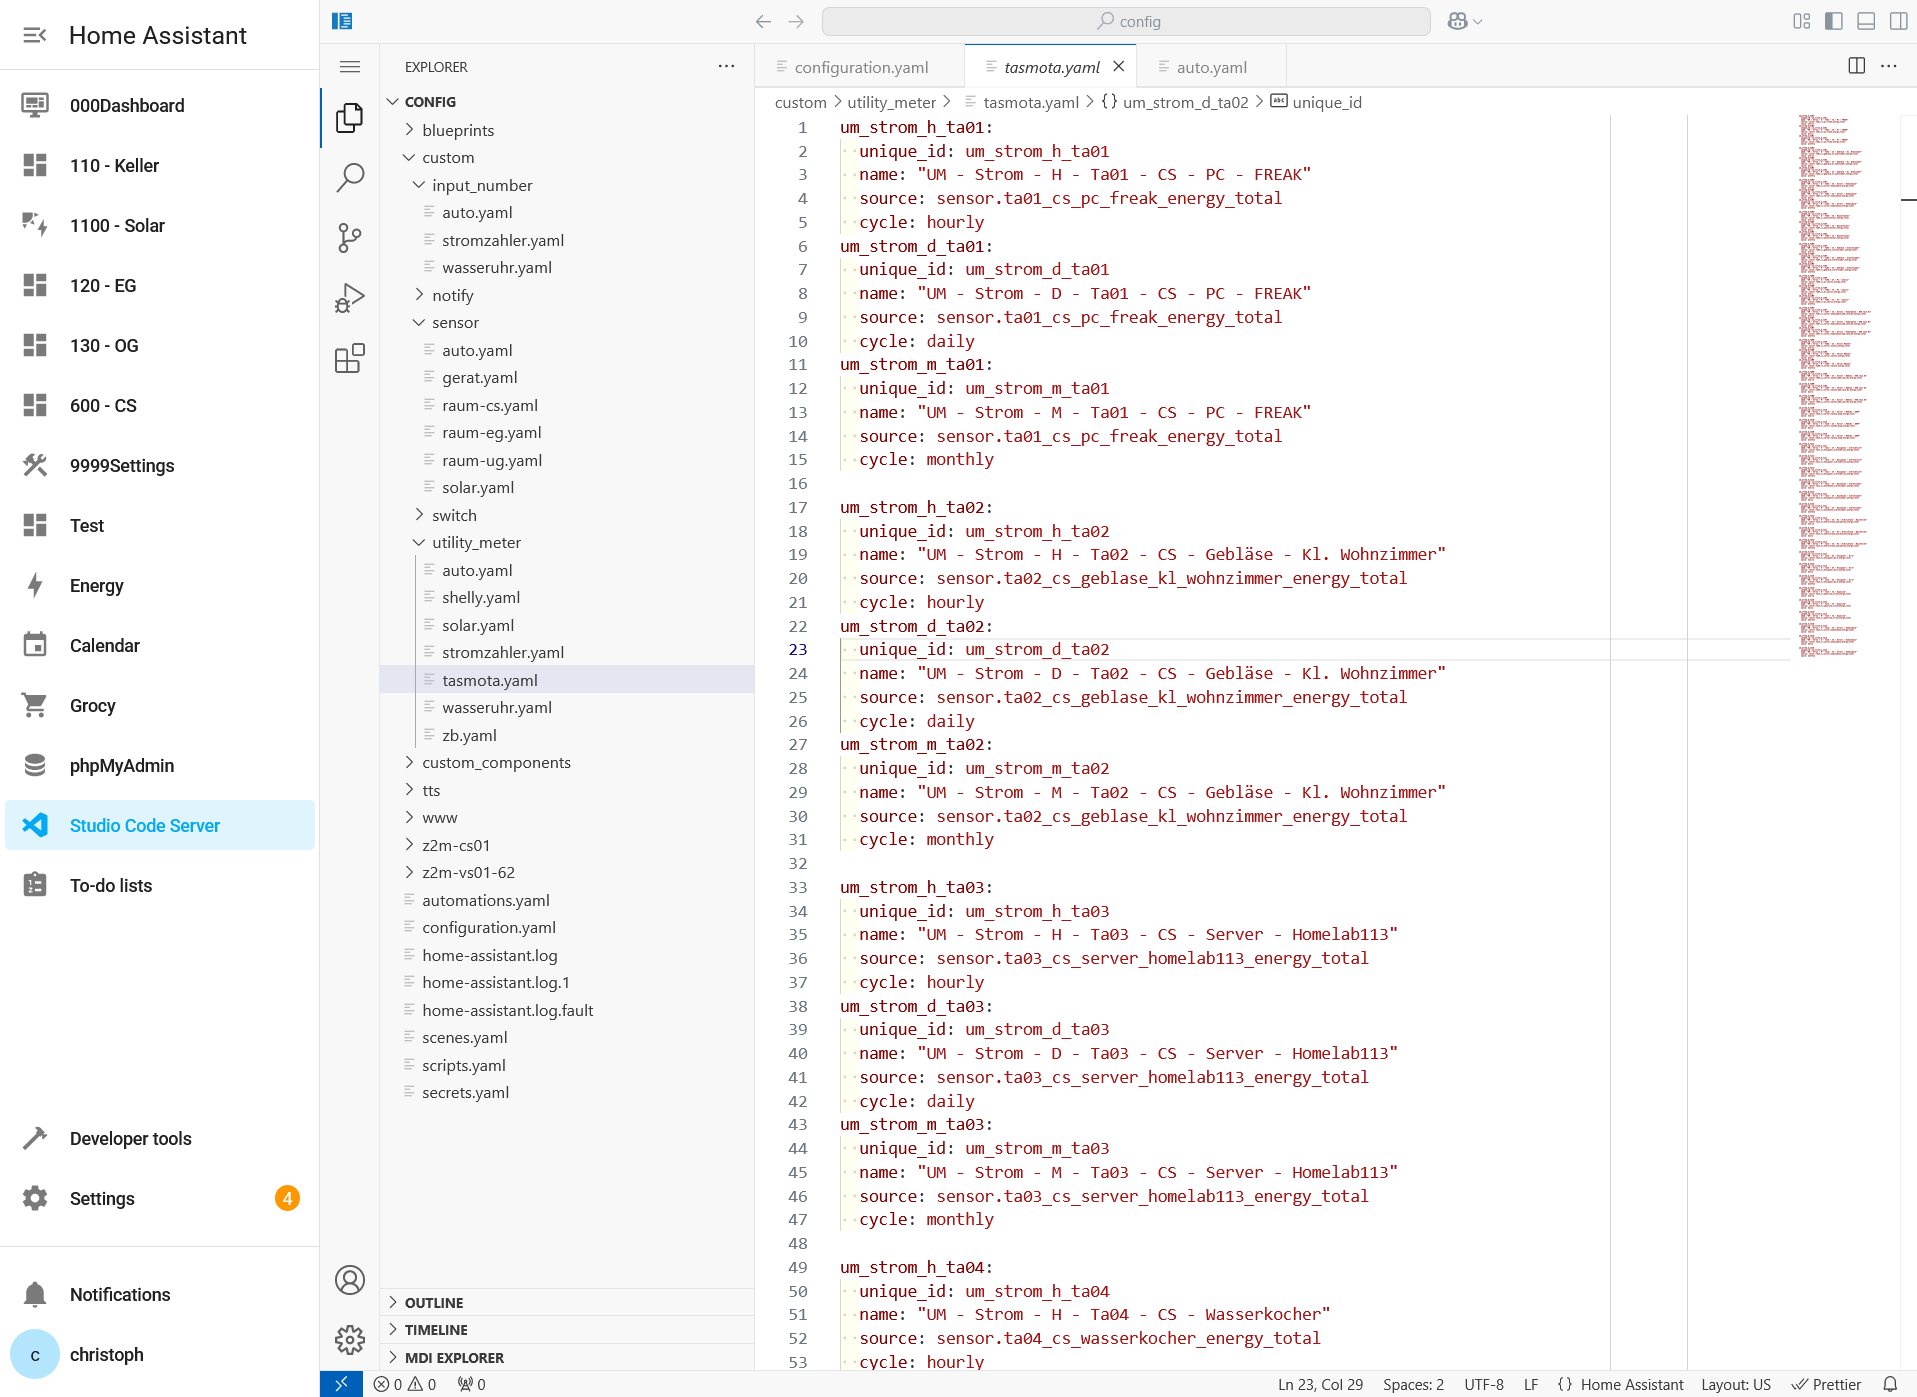The image size is (1917, 1397).
Task: Open the Extensions view
Action: (x=349, y=358)
